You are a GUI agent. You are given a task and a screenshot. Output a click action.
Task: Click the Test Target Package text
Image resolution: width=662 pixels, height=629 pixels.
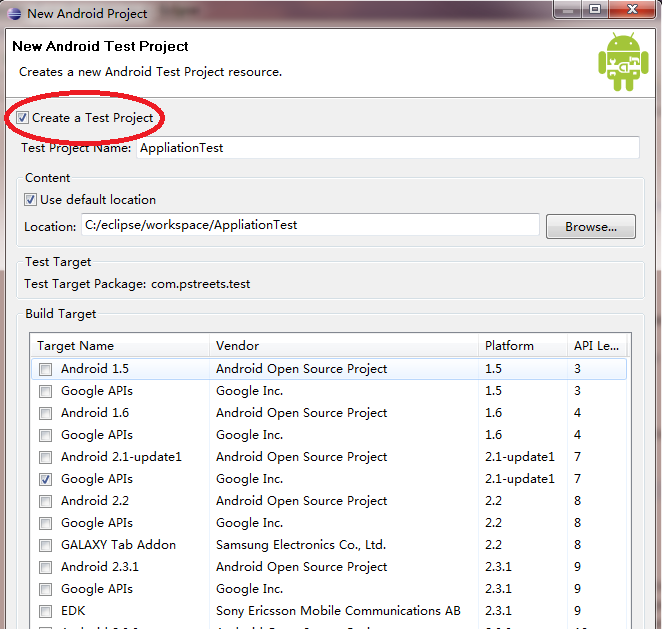point(137,284)
